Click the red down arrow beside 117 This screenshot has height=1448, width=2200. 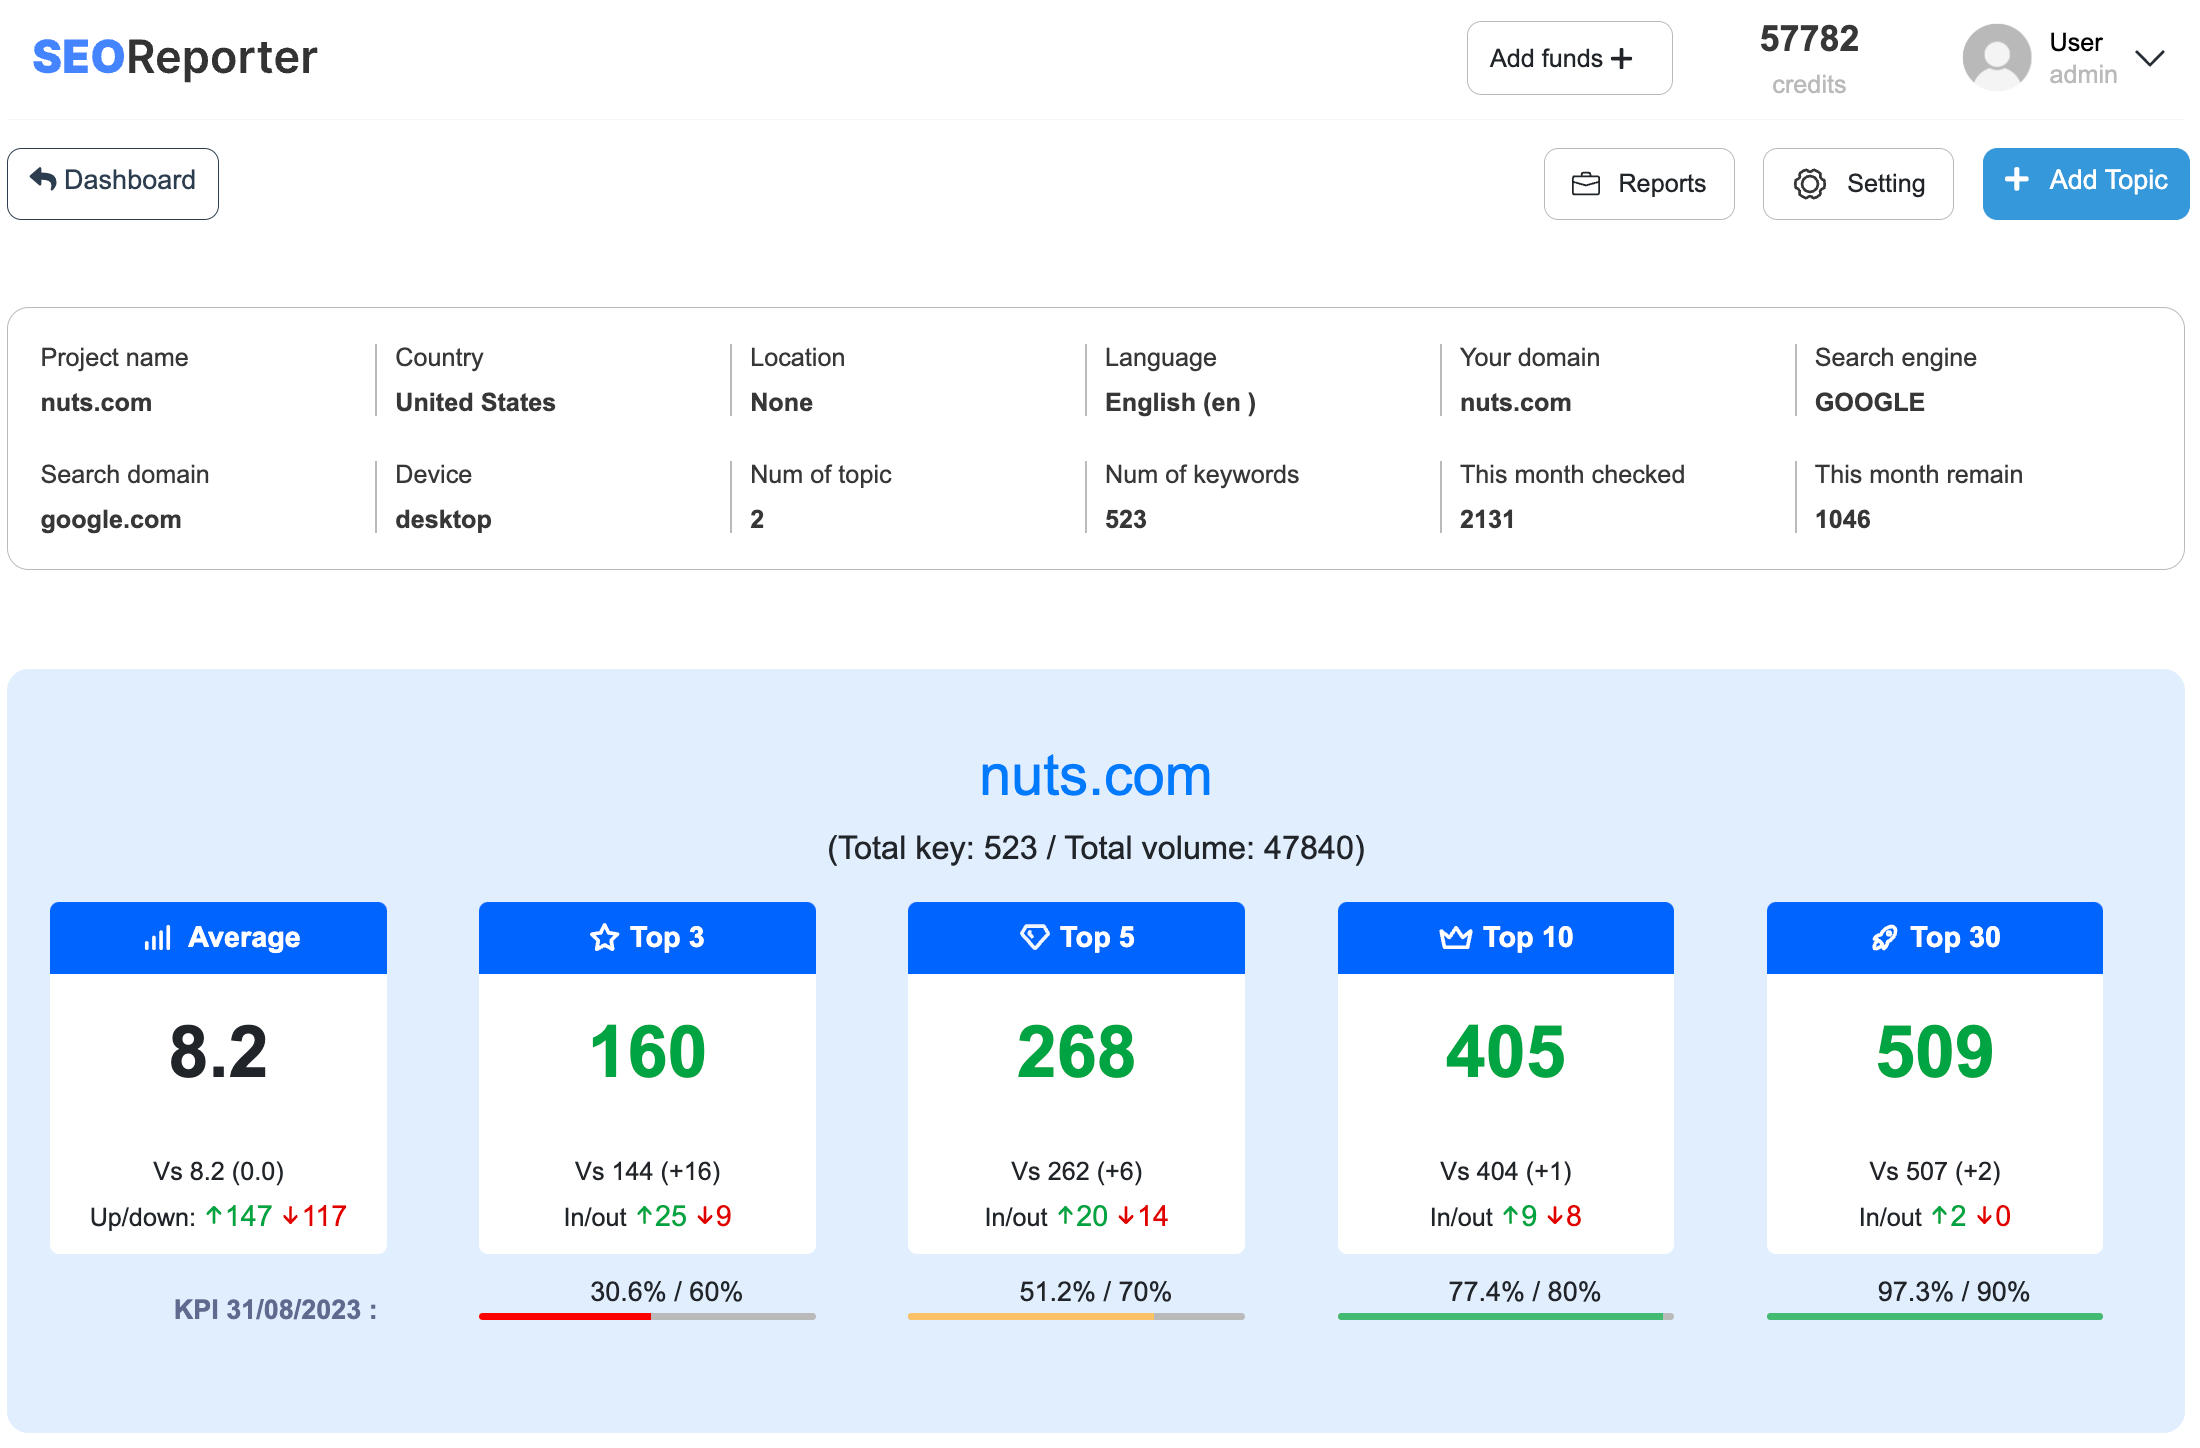(291, 1216)
